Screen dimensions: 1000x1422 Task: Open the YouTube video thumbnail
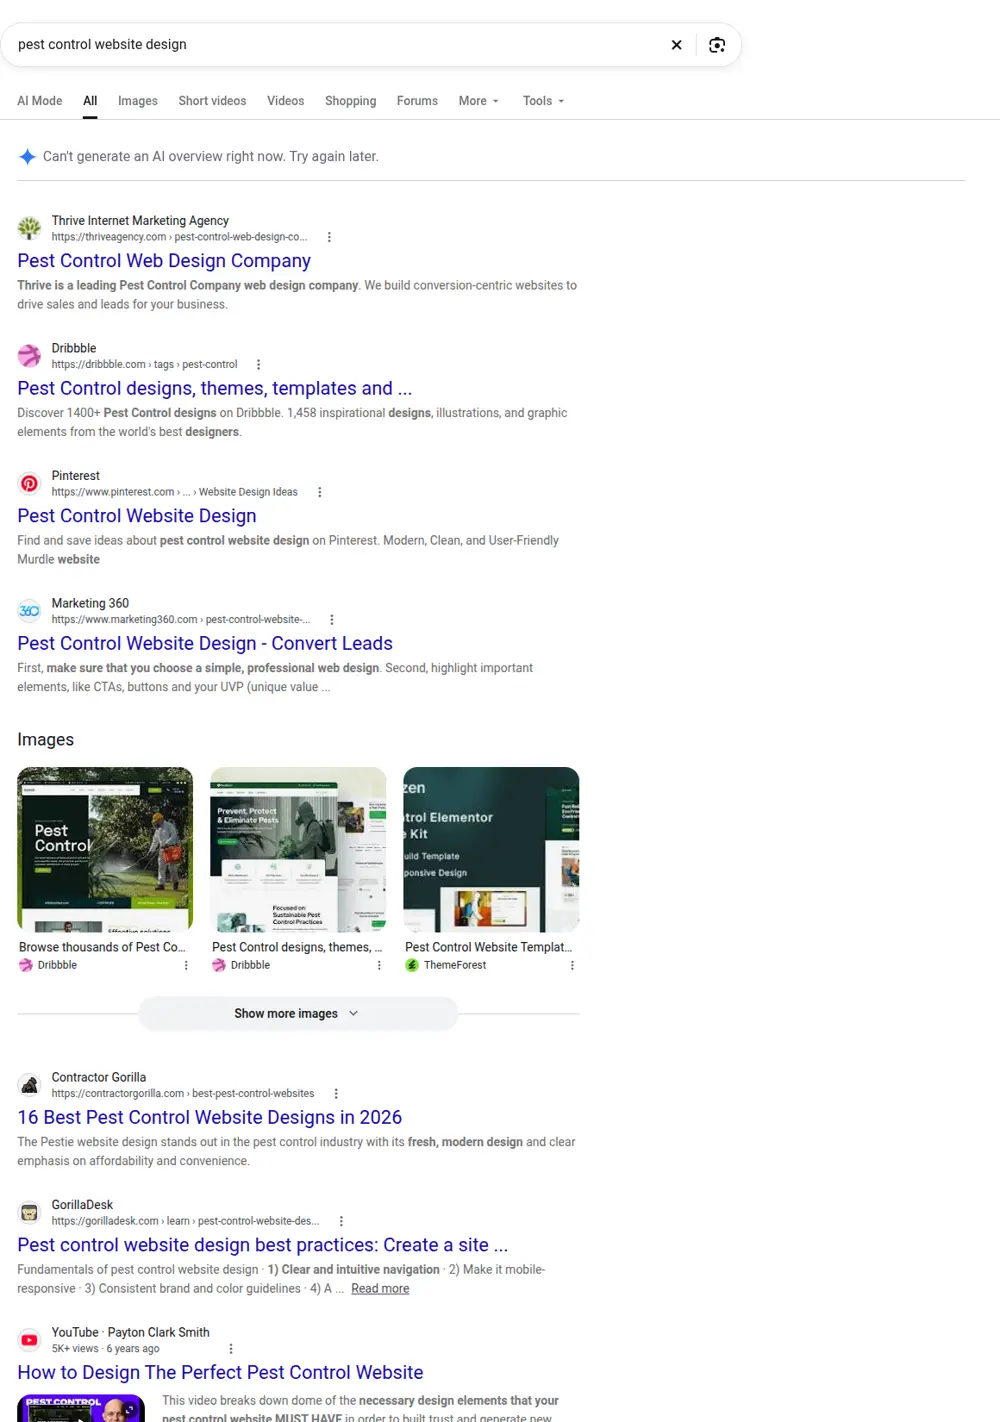point(81,1408)
